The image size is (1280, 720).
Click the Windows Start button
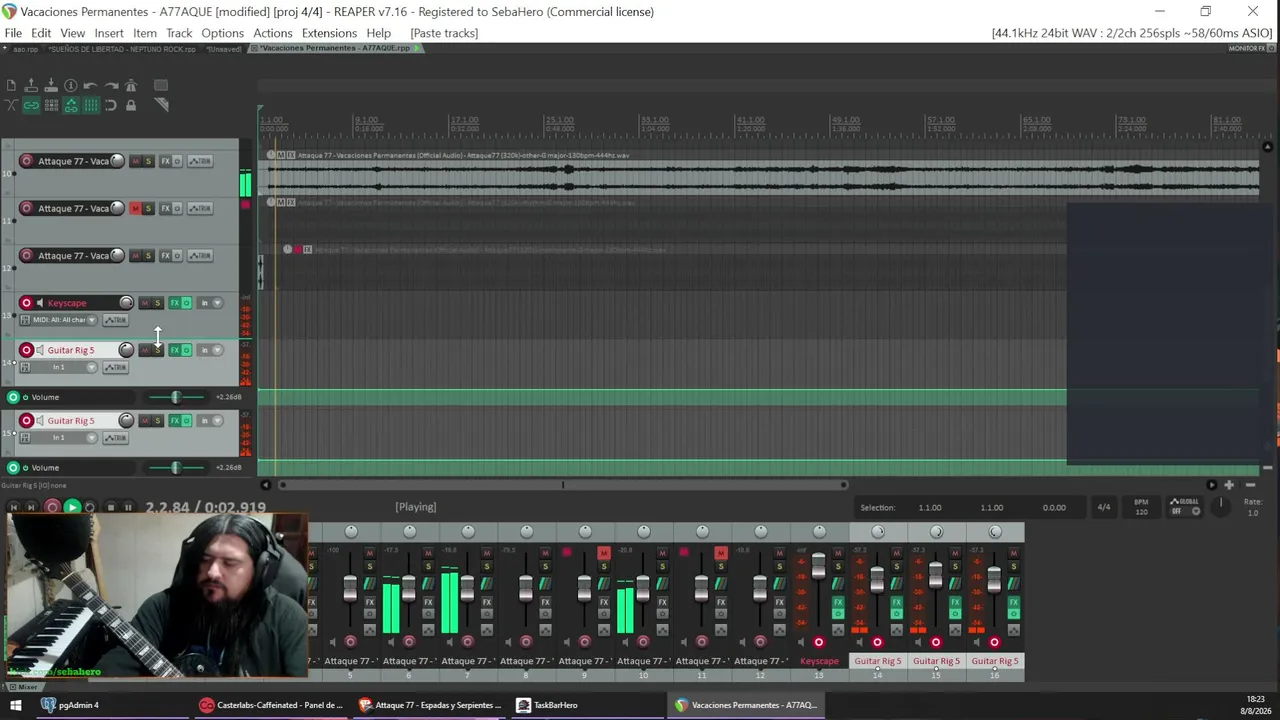coord(15,705)
